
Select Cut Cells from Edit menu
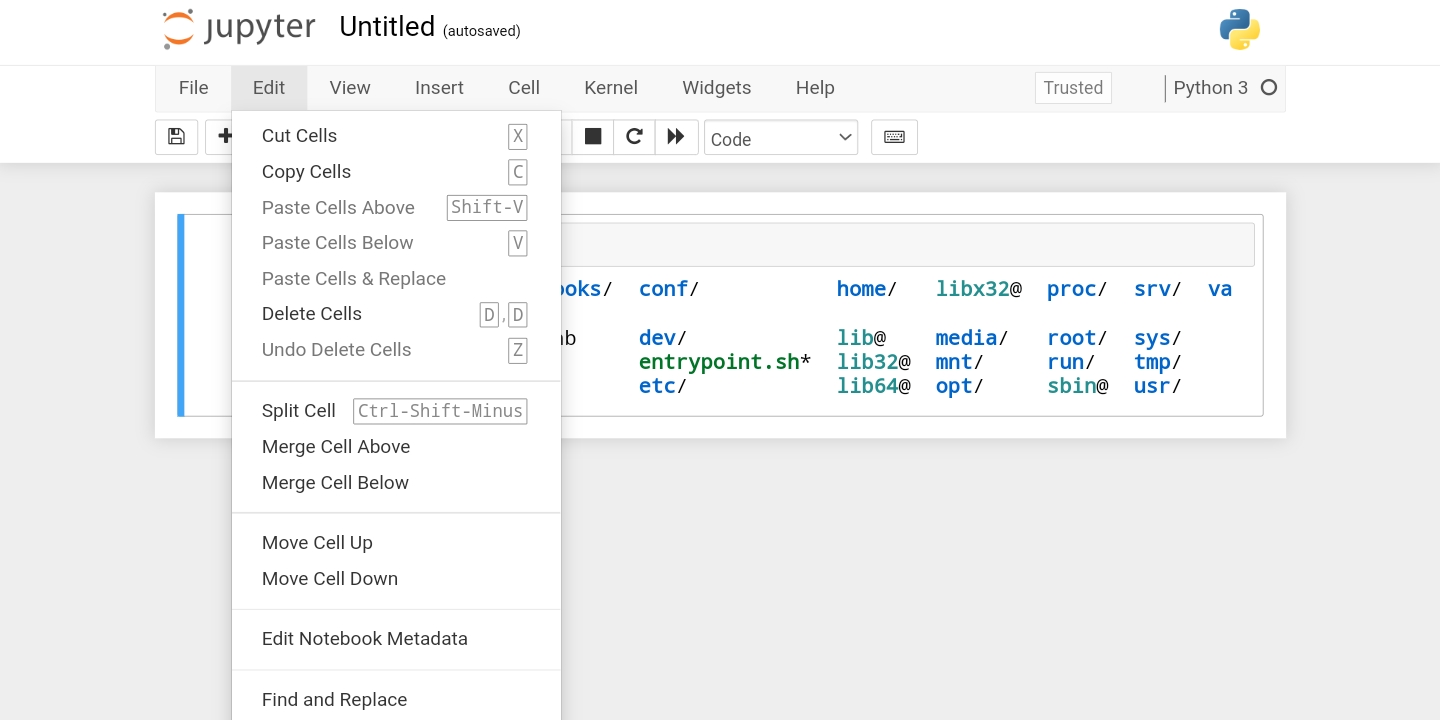[x=299, y=136]
